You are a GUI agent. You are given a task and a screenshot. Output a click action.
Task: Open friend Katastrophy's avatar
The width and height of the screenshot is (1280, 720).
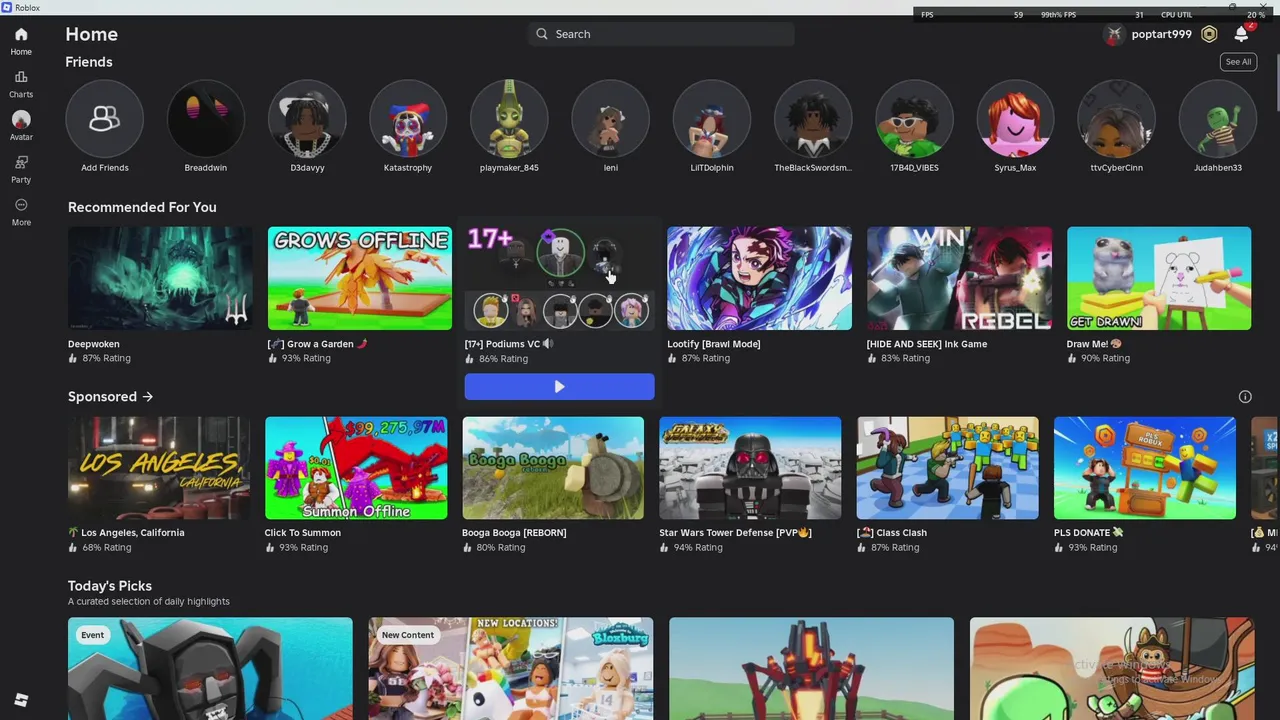pos(408,119)
